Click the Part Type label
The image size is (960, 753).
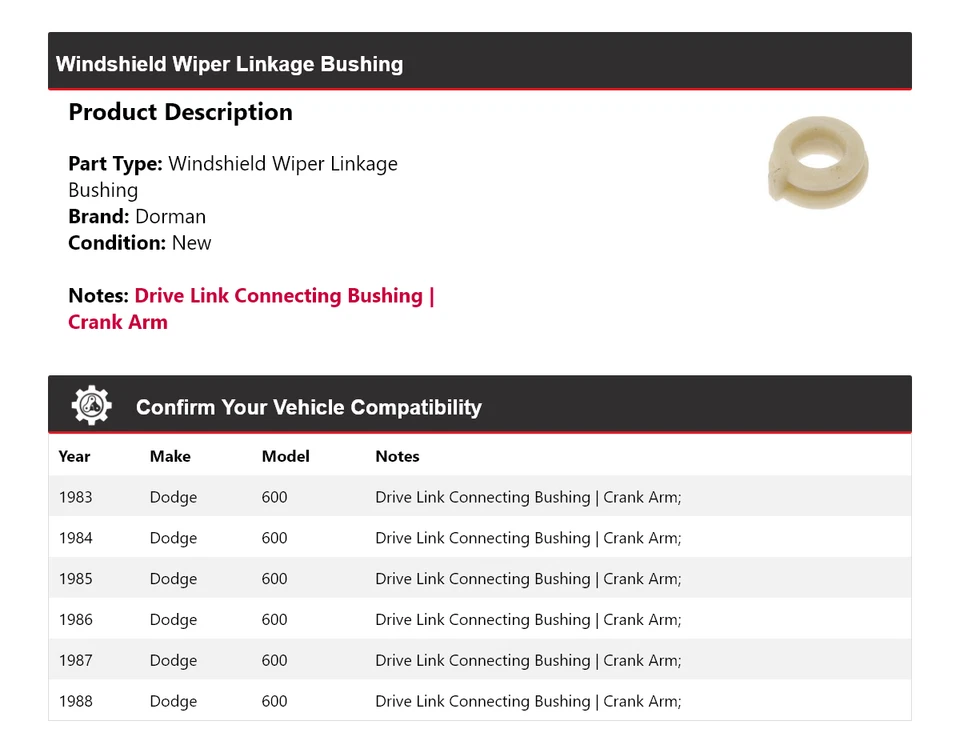click(115, 164)
